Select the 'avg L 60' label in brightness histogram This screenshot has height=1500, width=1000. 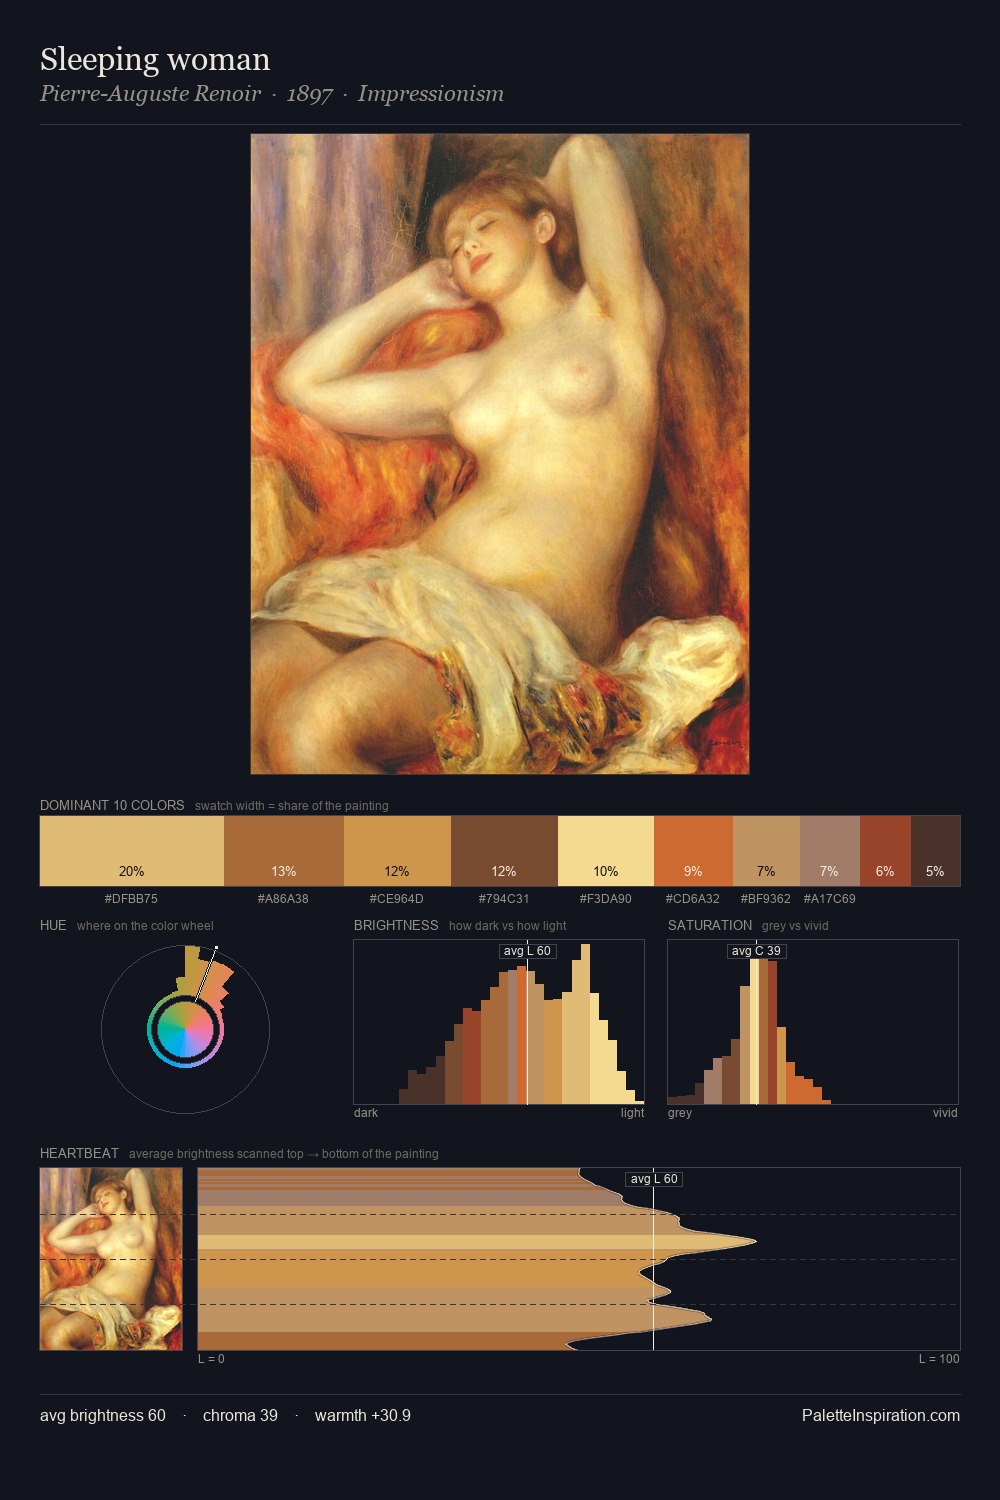[x=527, y=951]
